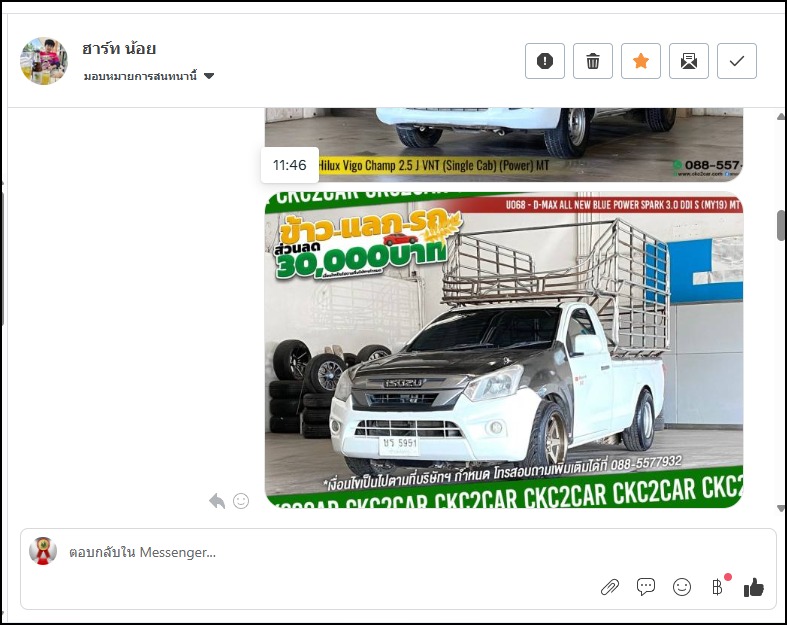
Task: Click the page avatar beside reply box
Action: (43, 551)
